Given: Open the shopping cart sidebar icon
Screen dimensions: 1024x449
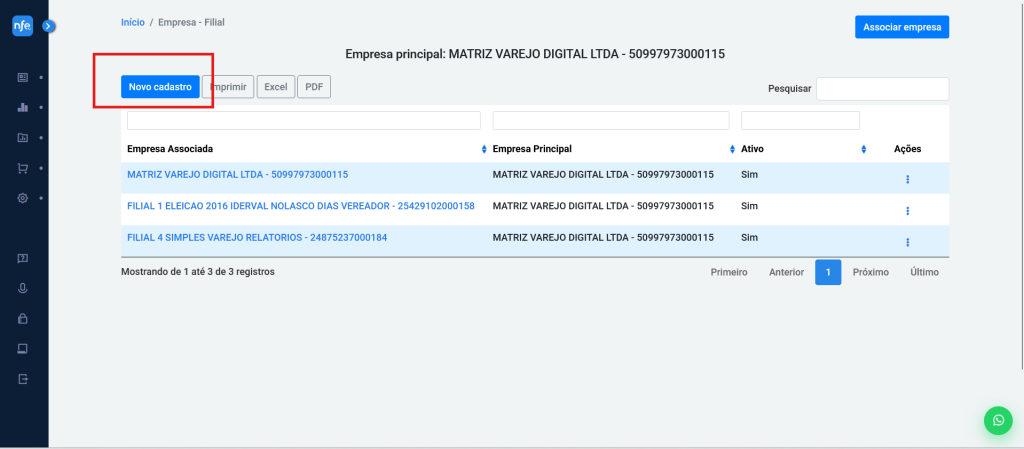Looking at the screenshot, I should pos(23,168).
